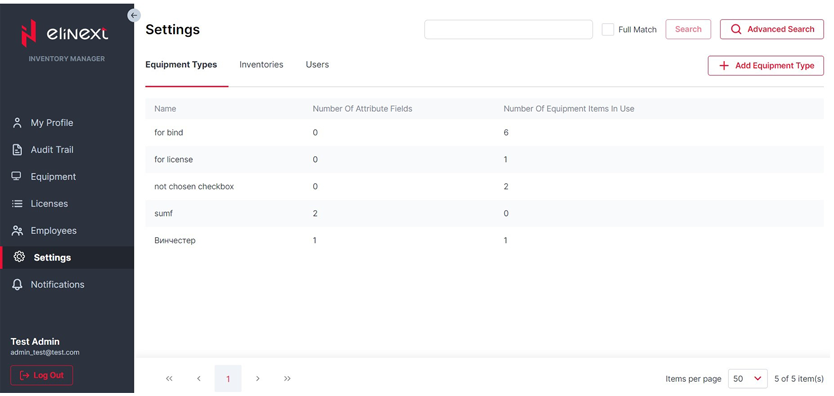Click the Audit Trail document icon
This screenshot has width=834, height=396.
(18, 150)
